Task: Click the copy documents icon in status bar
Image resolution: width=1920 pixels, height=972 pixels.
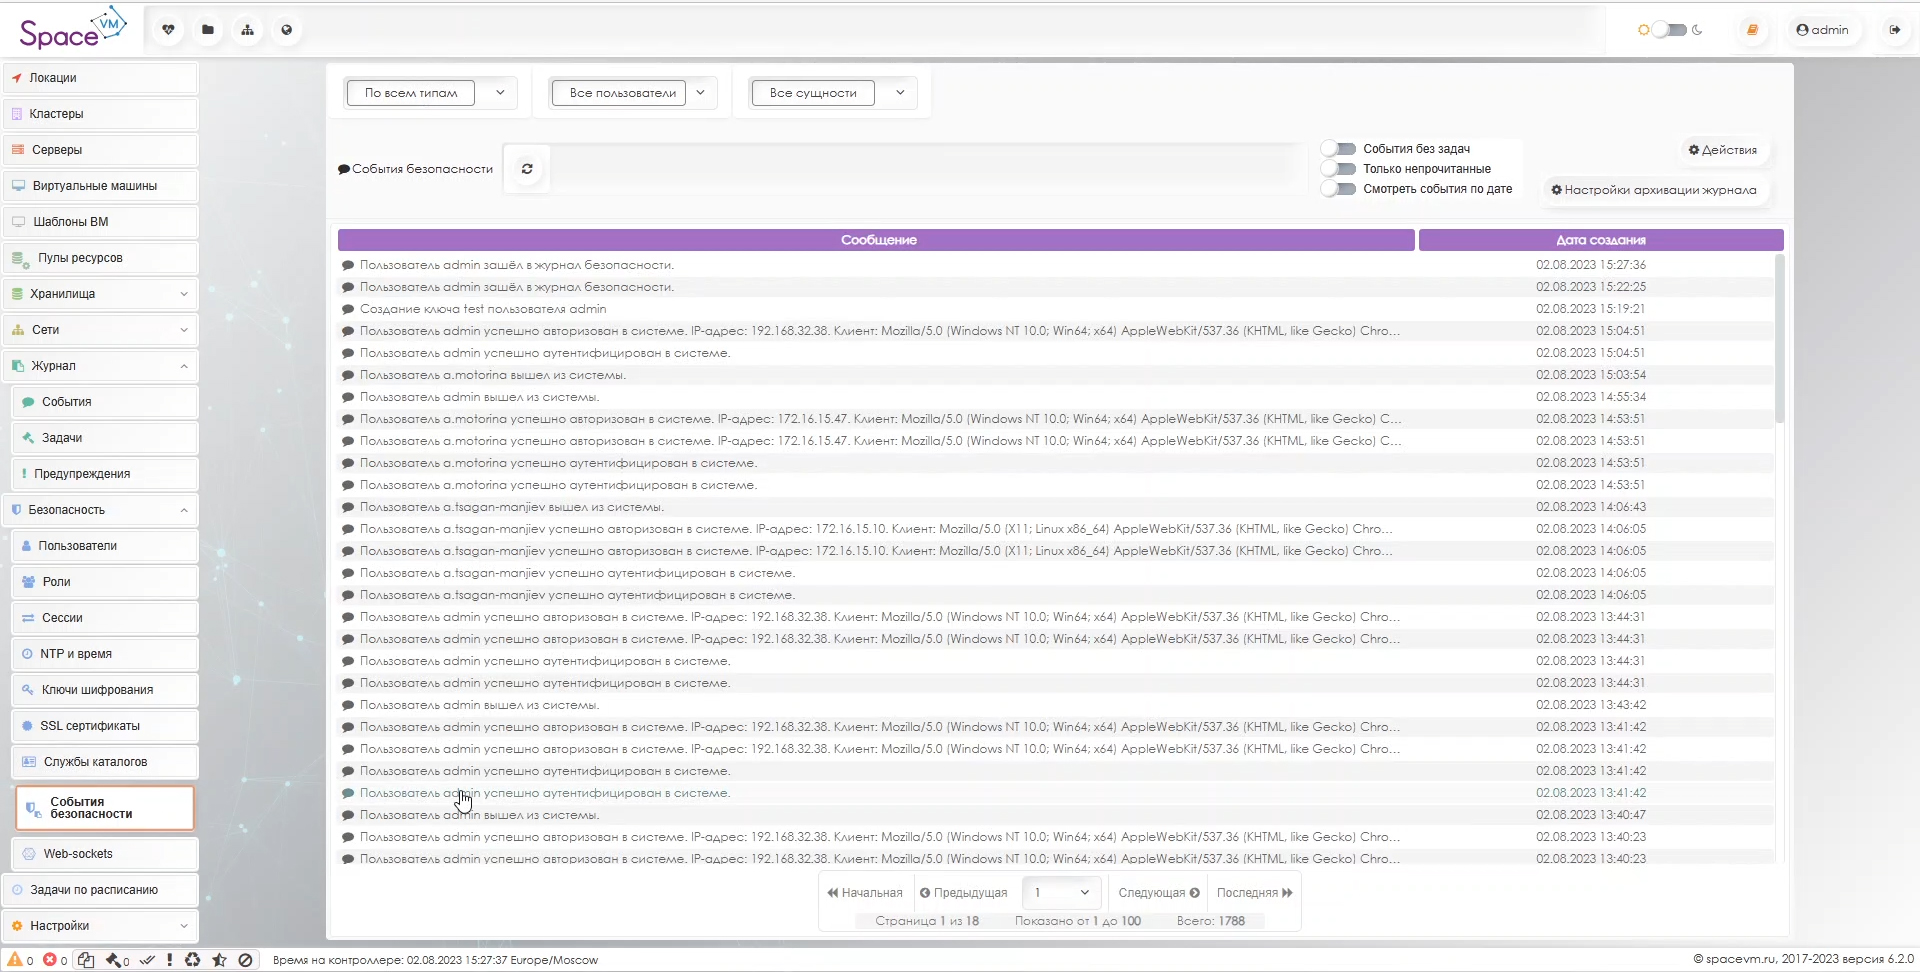Action: pos(86,960)
